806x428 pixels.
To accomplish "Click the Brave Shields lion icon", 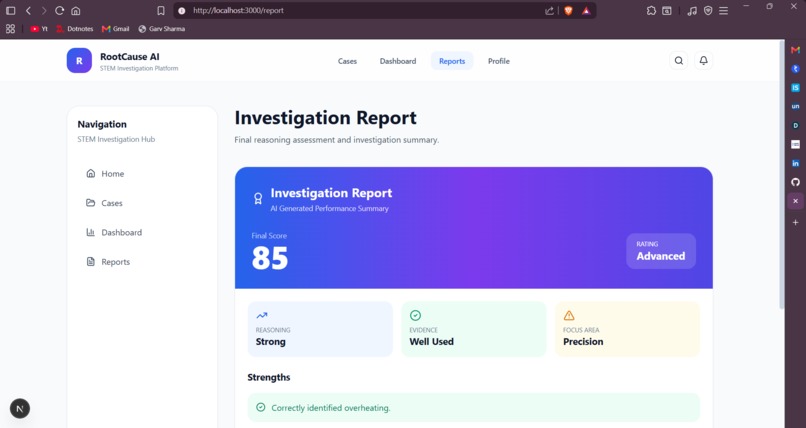I will click(569, 10).
